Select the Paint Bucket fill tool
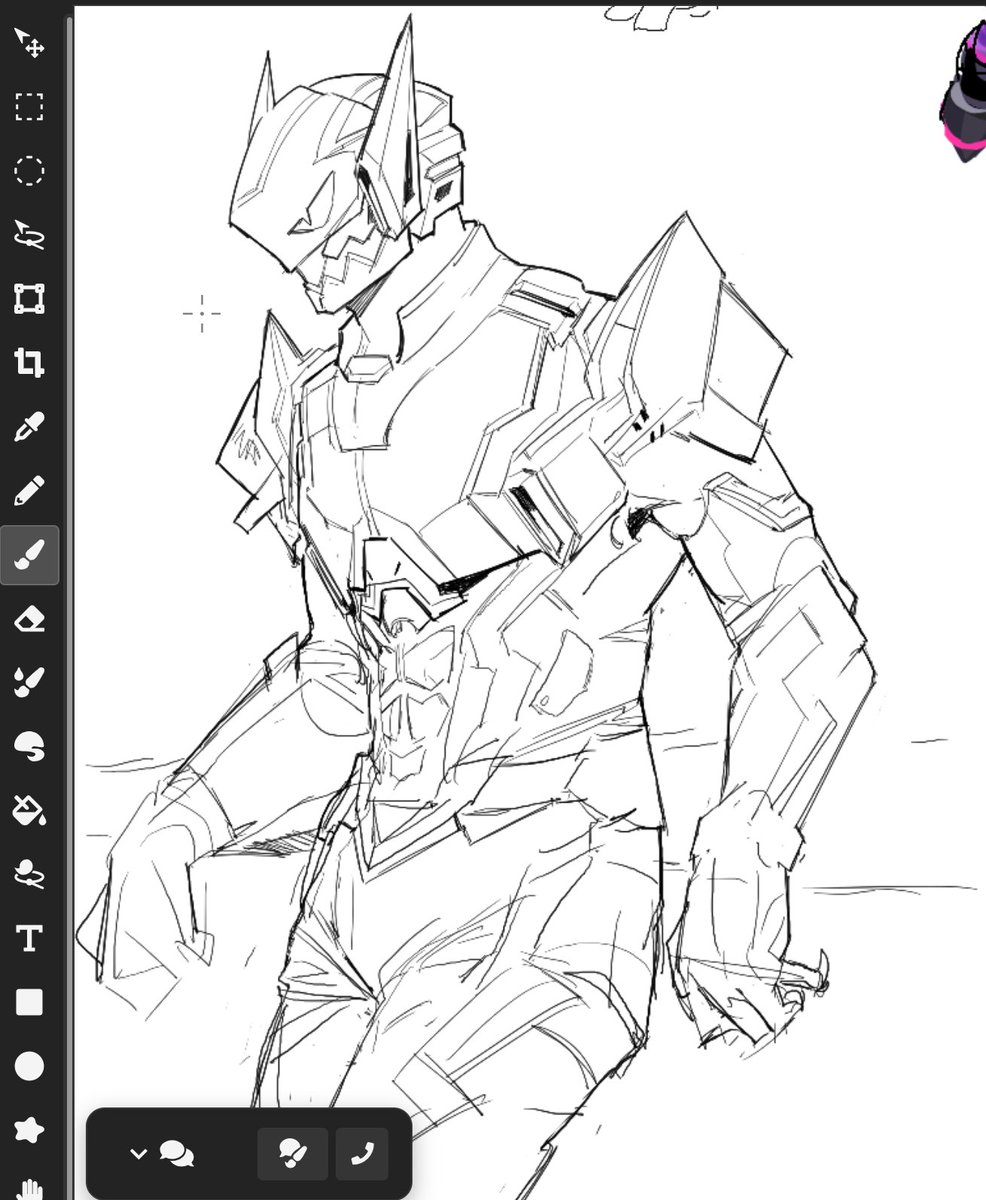This screenshot has height=1200, width=986. (29, 811)
